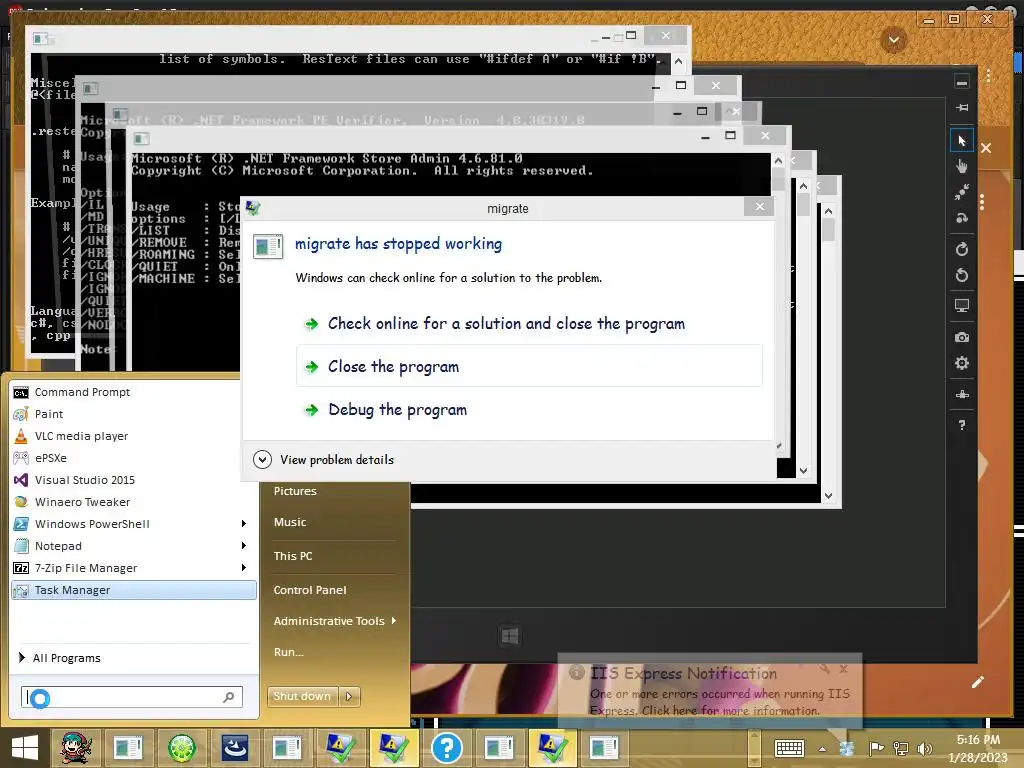This screenshot has width=1024, height=768.
Task: Select the single-point mouse input tool
Action: tap(961, 140)
